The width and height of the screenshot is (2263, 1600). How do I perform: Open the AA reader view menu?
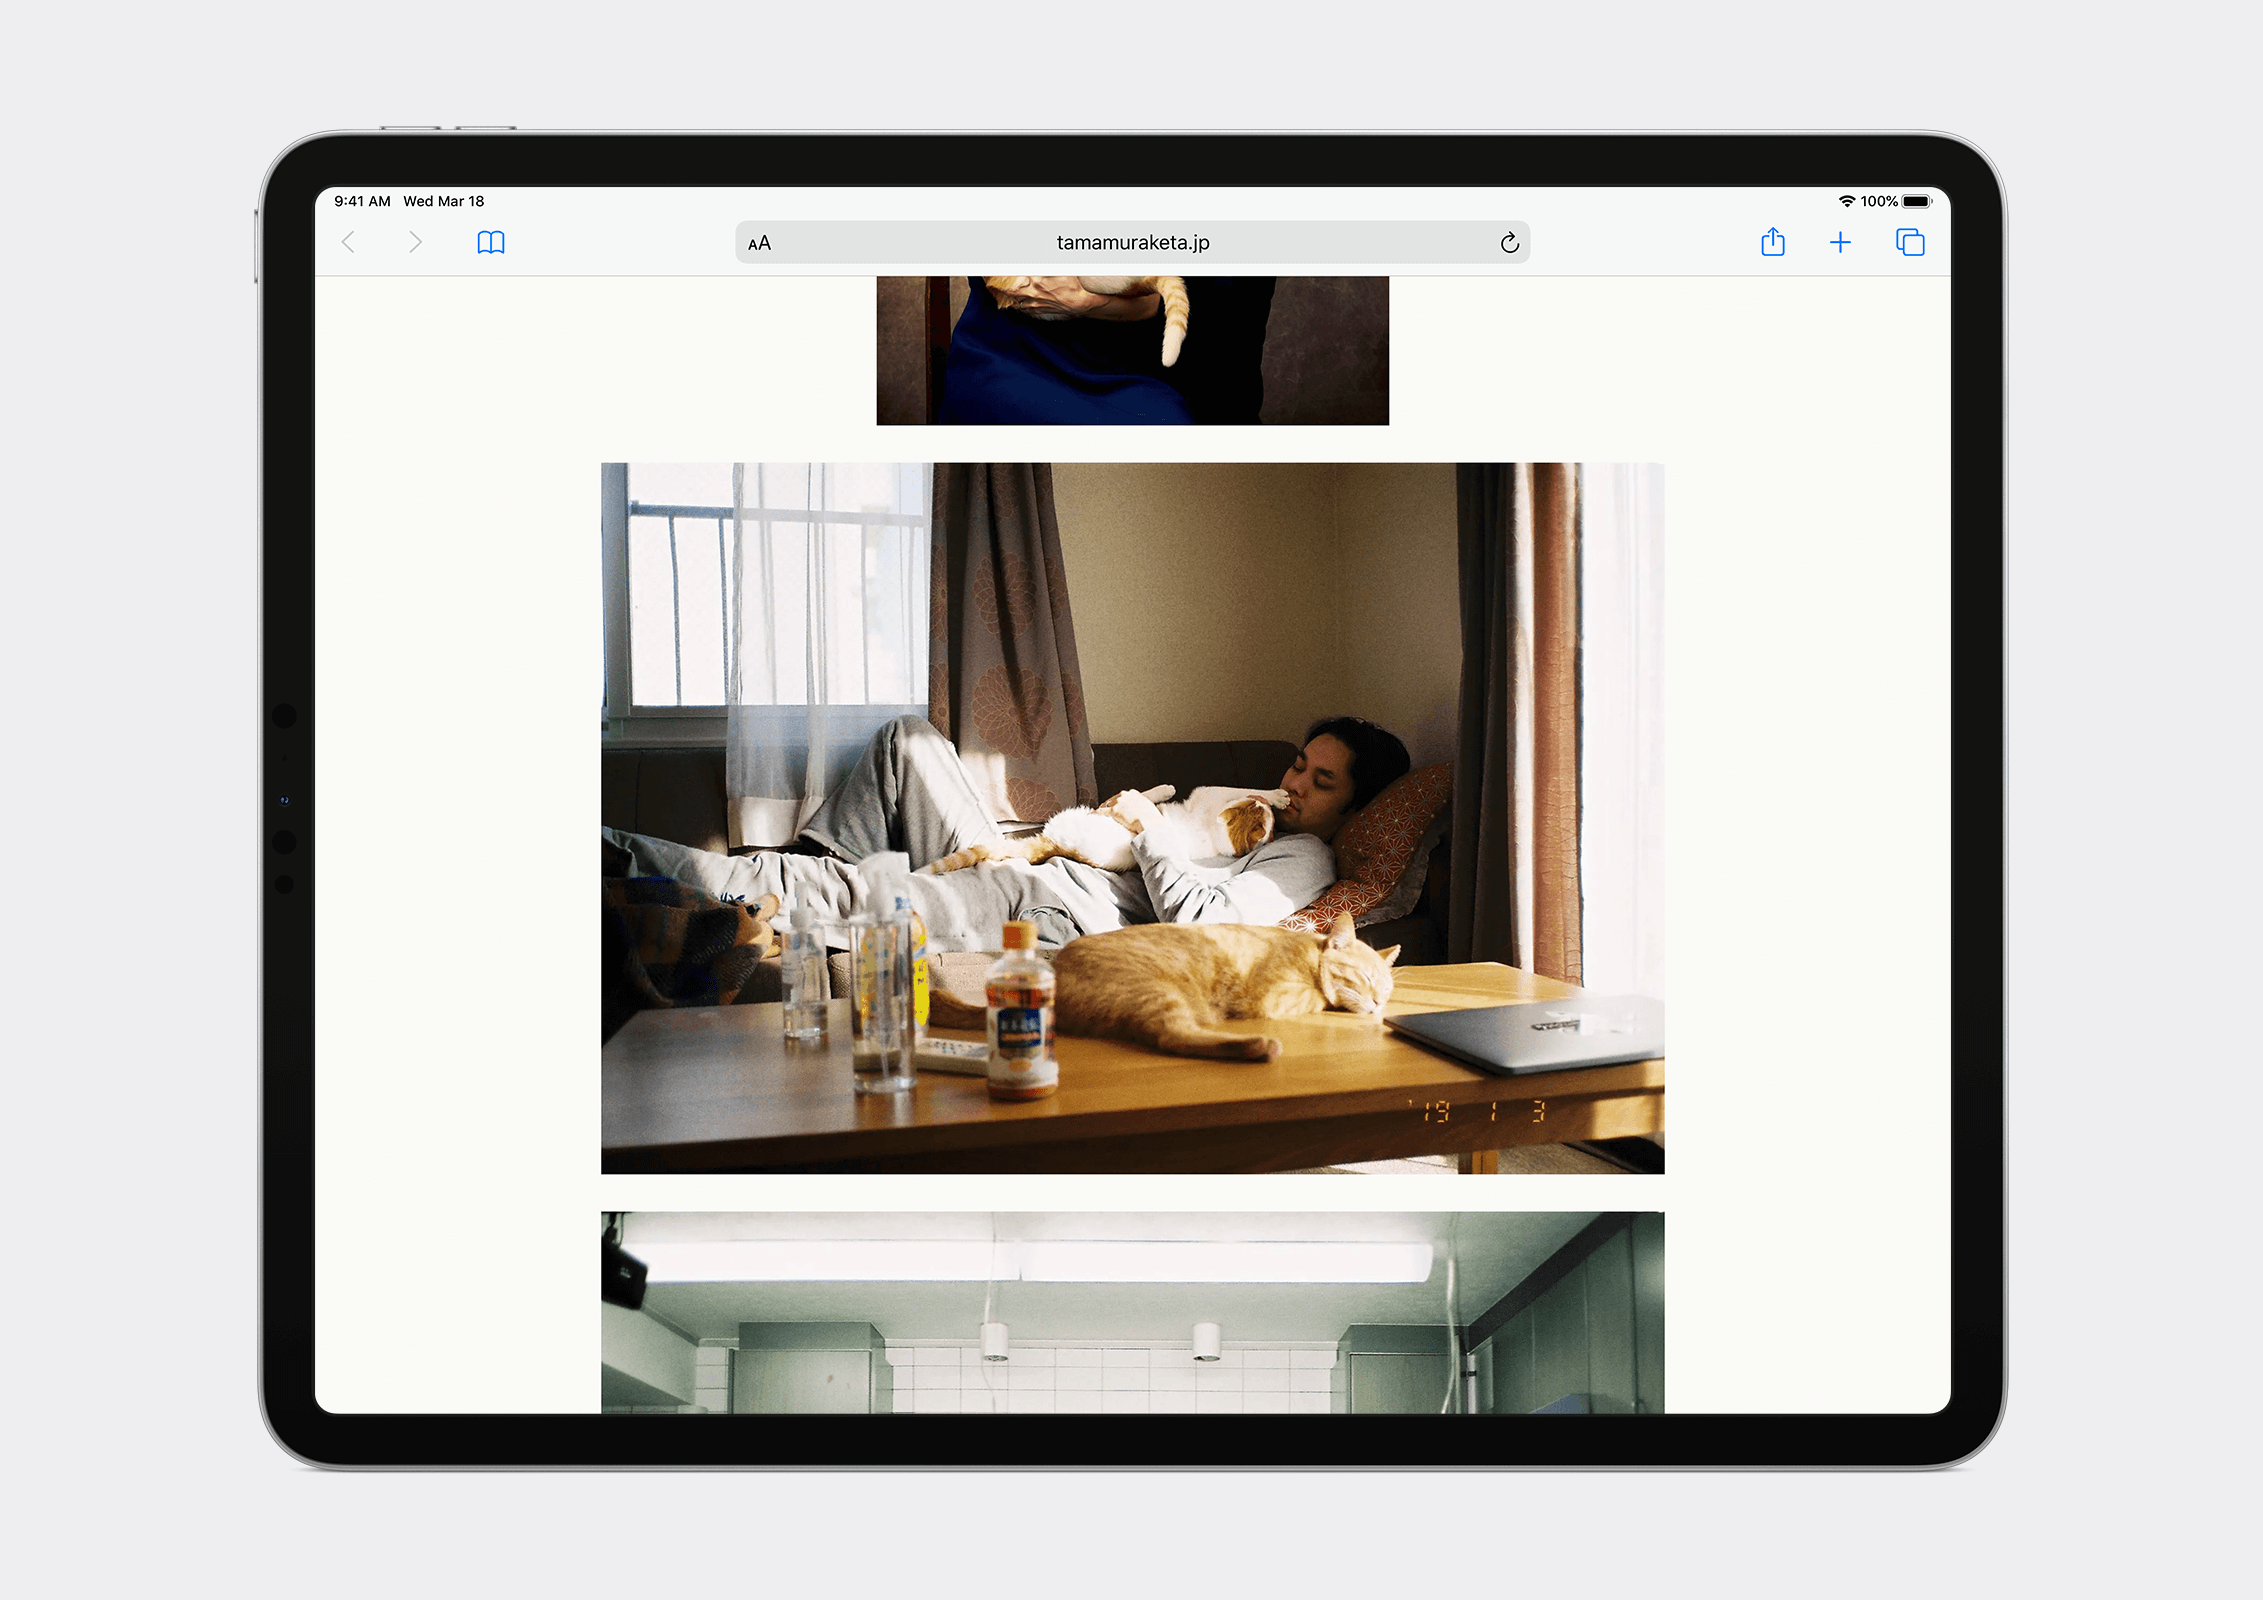760,243
